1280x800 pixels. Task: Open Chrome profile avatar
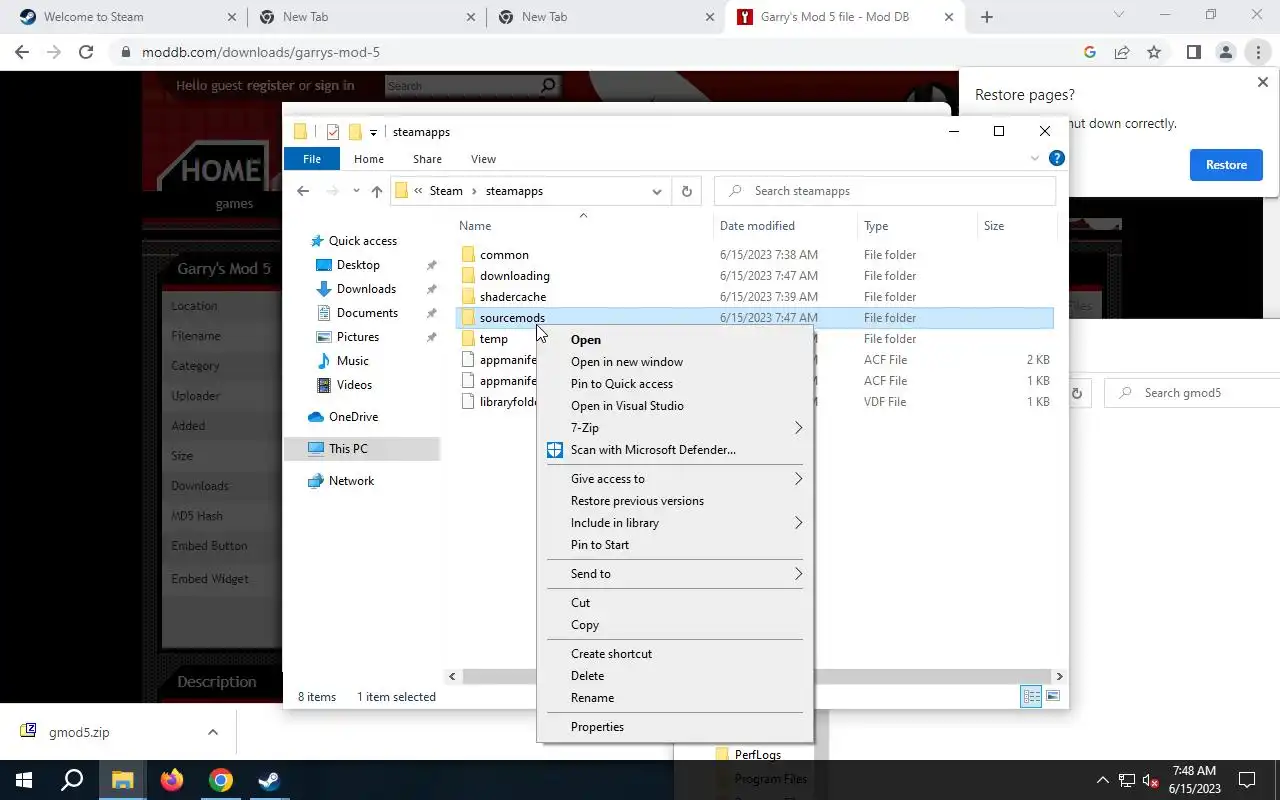tap(1225, 52)
